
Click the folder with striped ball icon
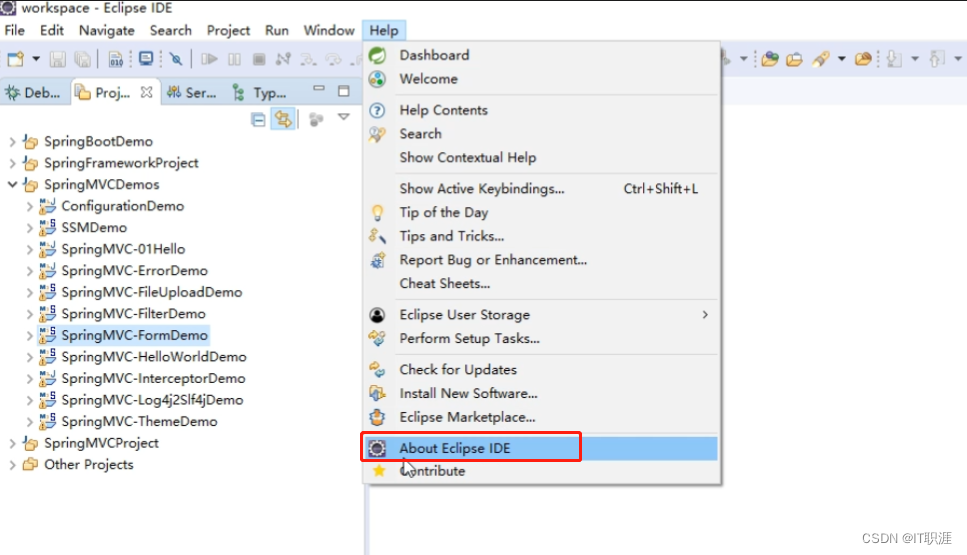[863, 59]
